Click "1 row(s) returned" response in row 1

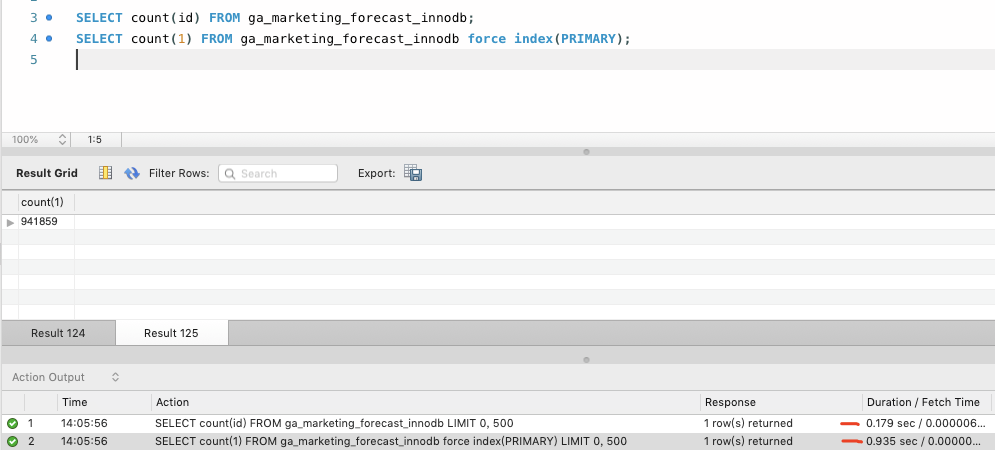[748, 423]
